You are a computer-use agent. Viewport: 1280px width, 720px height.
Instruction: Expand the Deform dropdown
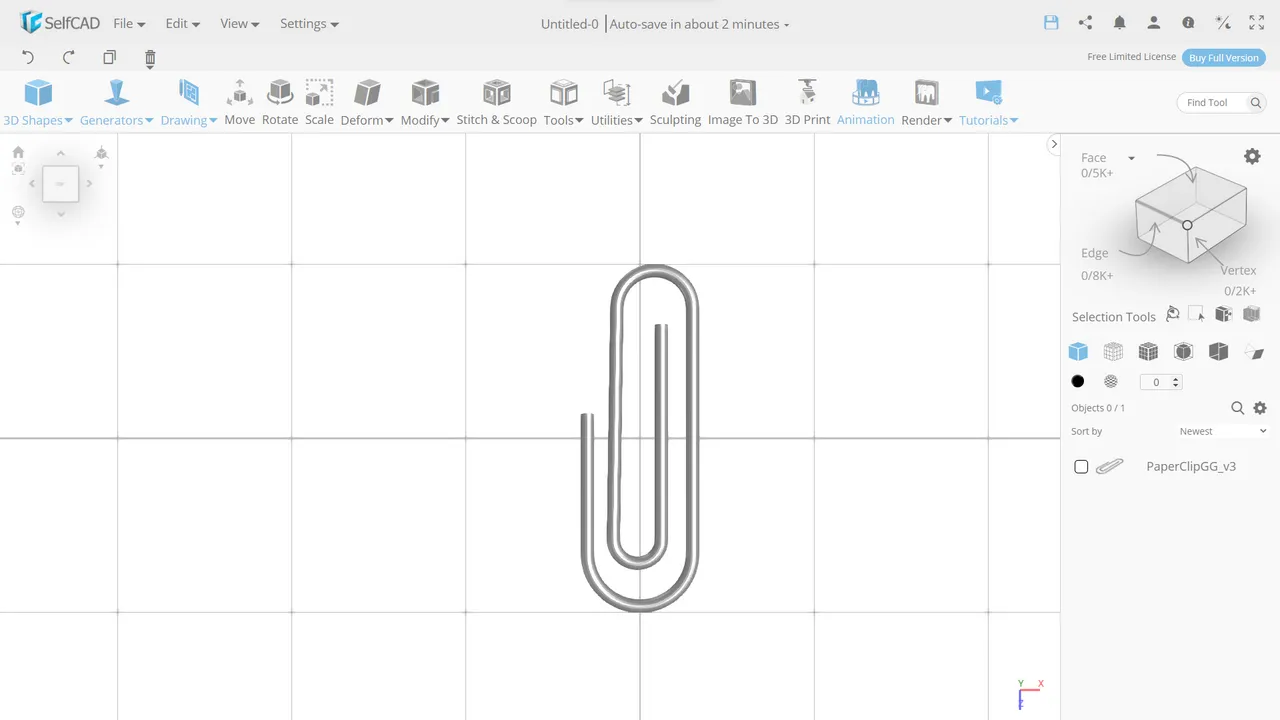[367, 103]
